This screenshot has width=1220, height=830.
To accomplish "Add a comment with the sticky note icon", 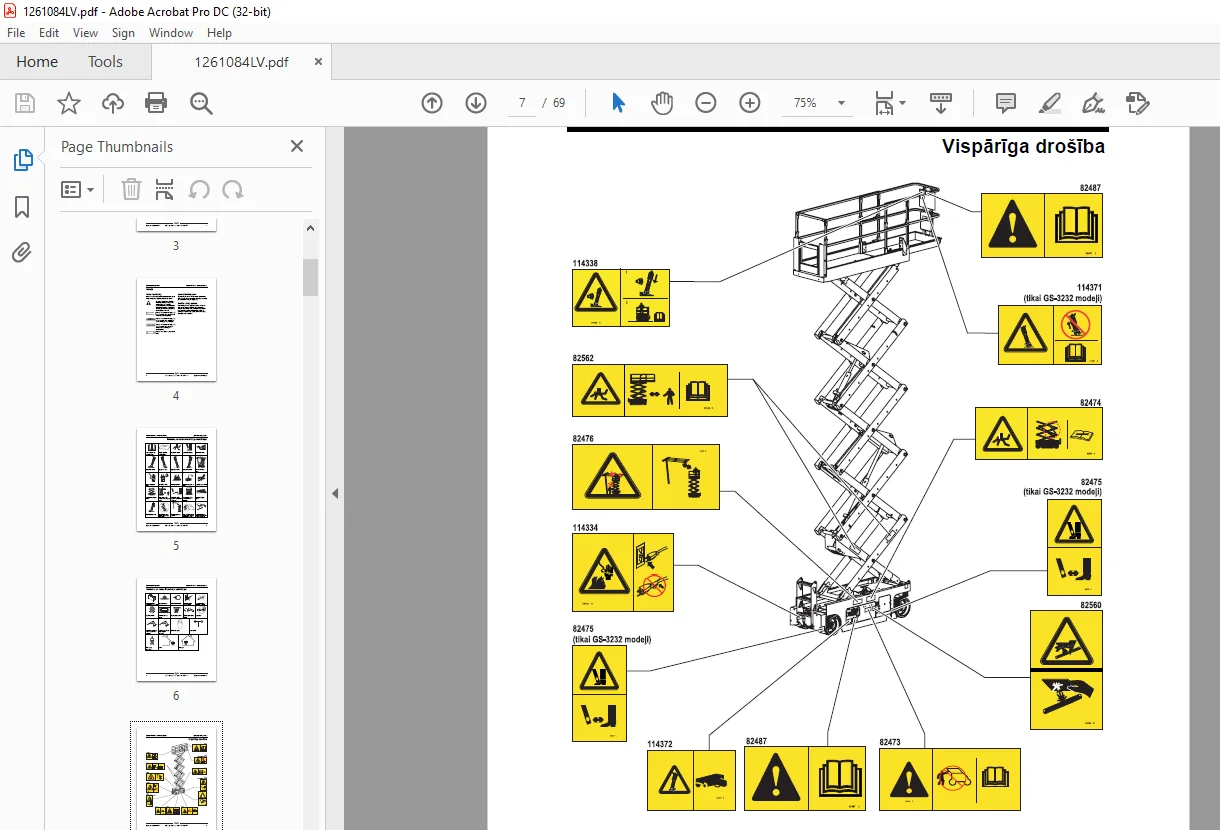I will click(x=1006, y=103).
